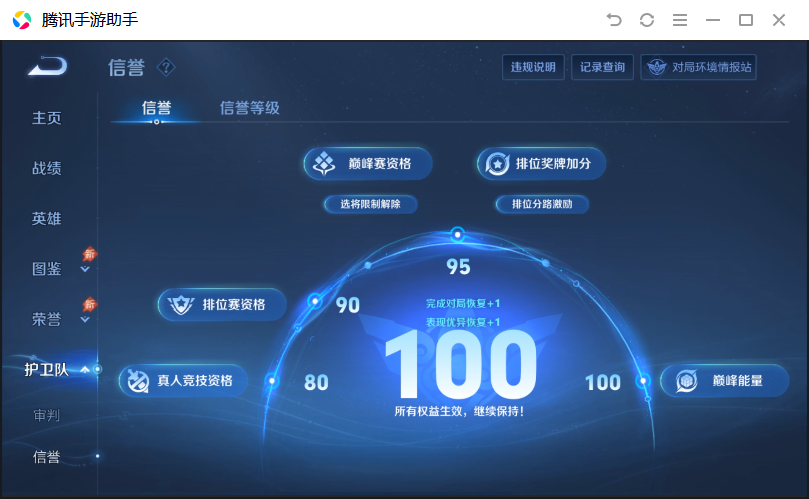The image size is (809, 499).
Task: Select the 信誉 tab
Action: pos(156,108)
